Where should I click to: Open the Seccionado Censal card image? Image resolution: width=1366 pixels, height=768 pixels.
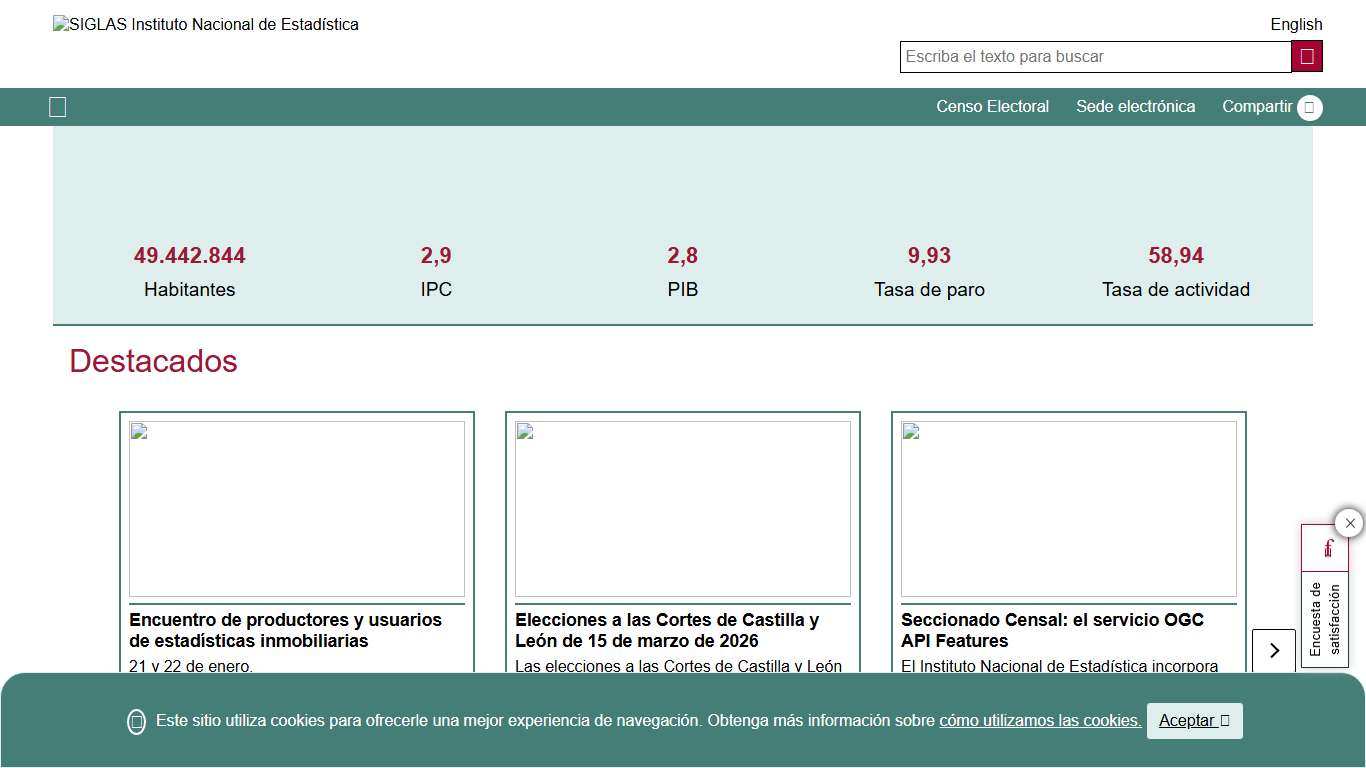(x=1068, y=509)
